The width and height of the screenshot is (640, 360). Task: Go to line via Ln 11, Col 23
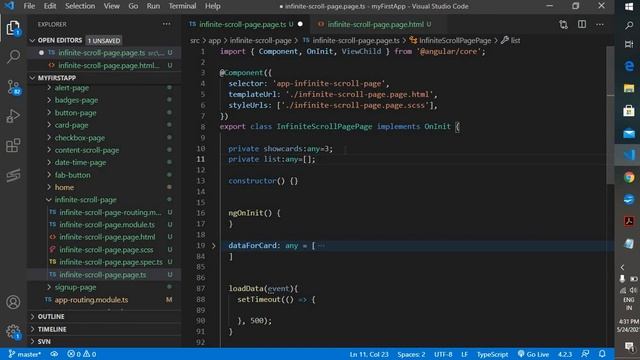pos(369,354)
